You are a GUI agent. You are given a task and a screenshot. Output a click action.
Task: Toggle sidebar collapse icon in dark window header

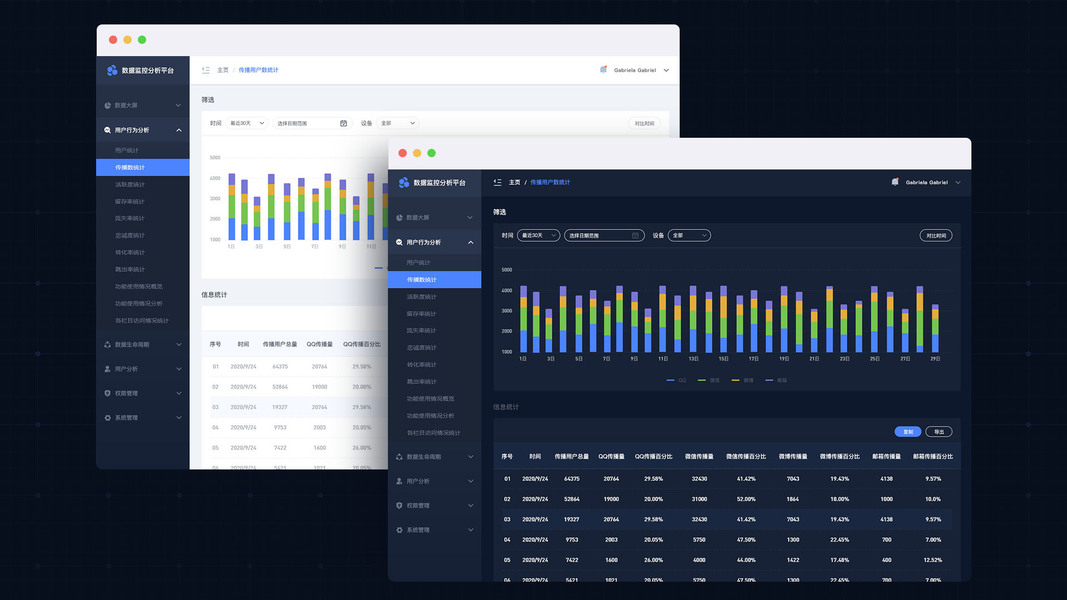coord(497,182)
